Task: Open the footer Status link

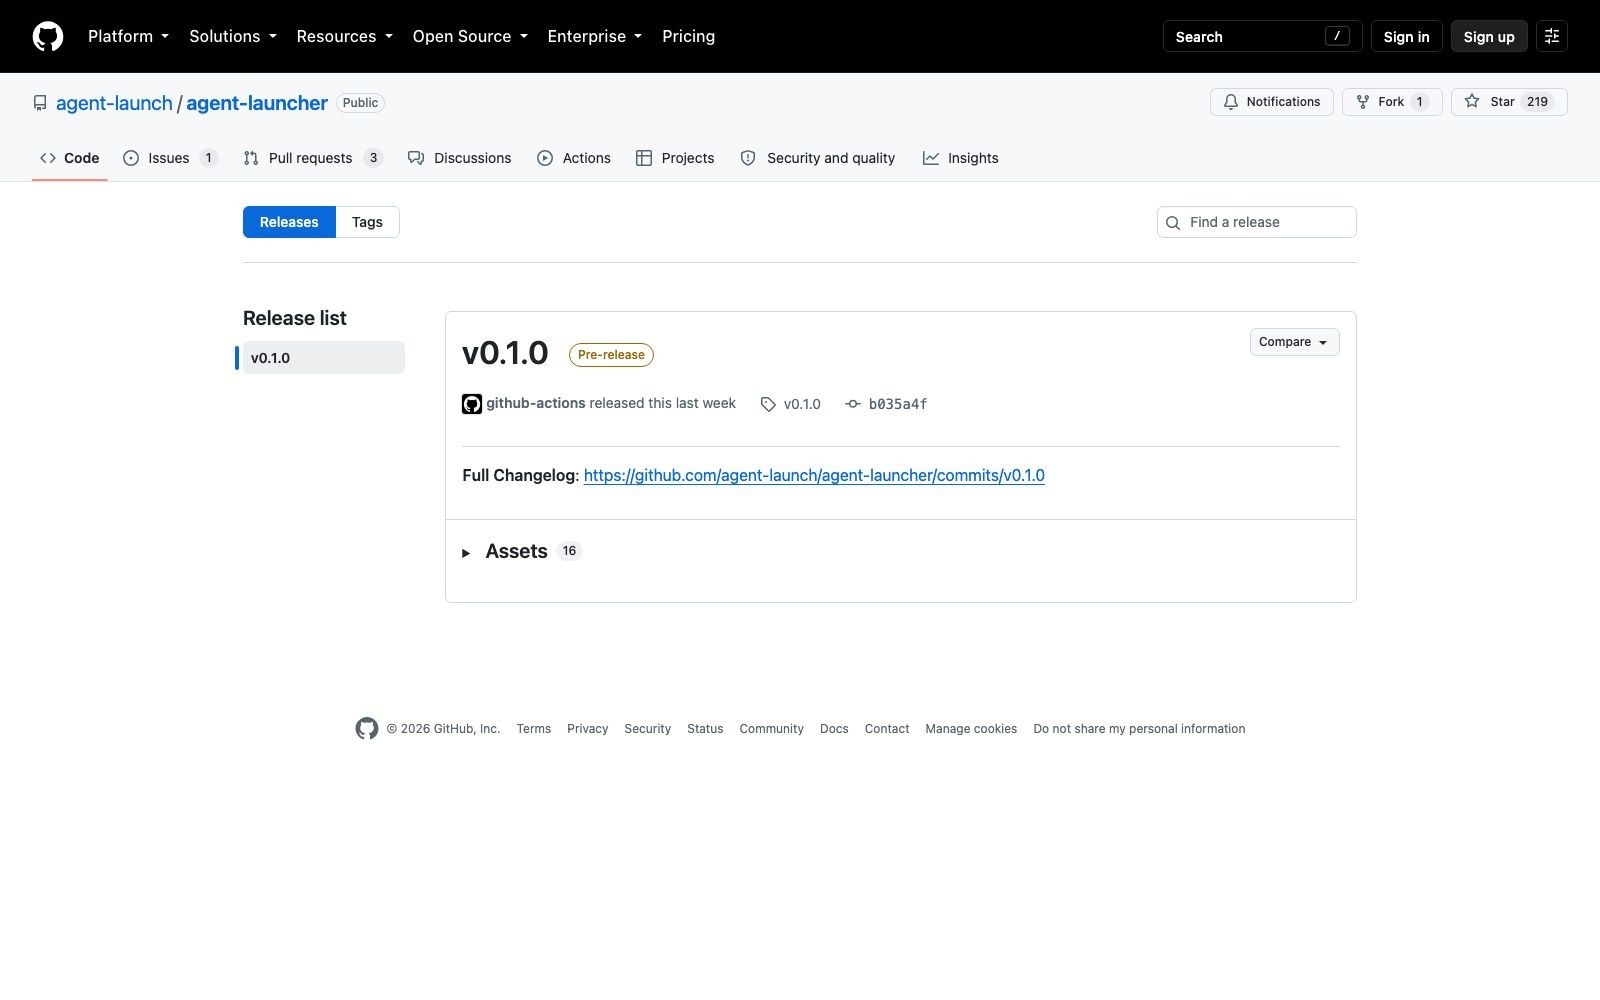Action: pos(705,729)
